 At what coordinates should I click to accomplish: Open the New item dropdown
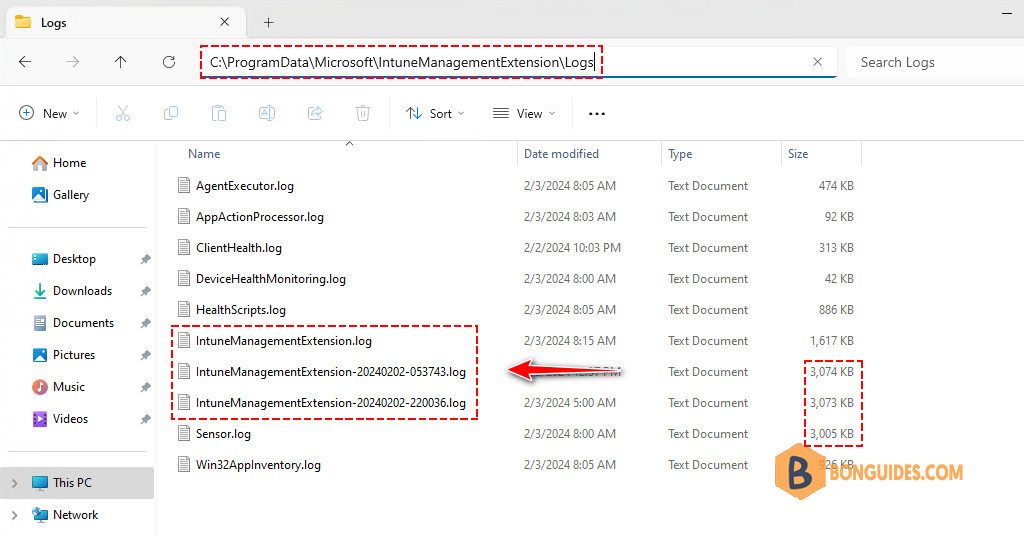[x=50, y=114]
